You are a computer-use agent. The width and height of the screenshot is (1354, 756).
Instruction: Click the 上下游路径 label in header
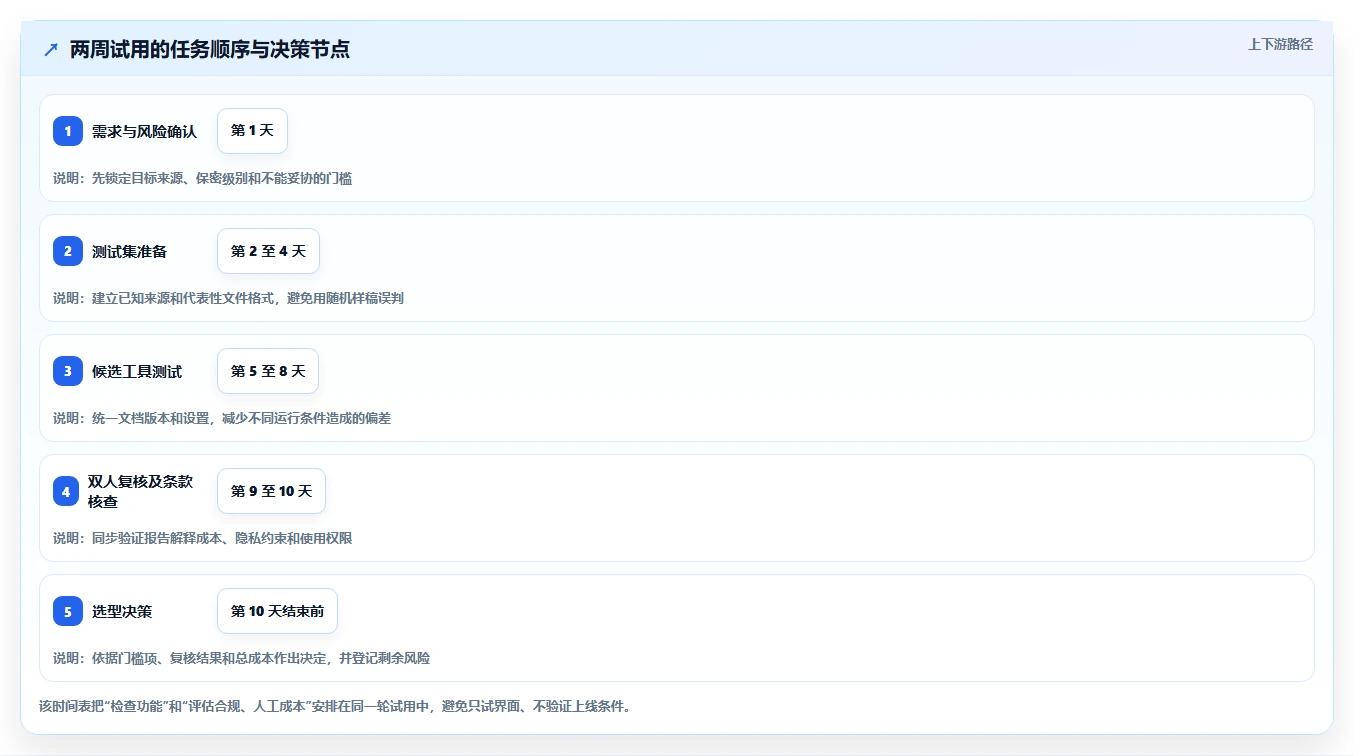[x=1280, y=44]
